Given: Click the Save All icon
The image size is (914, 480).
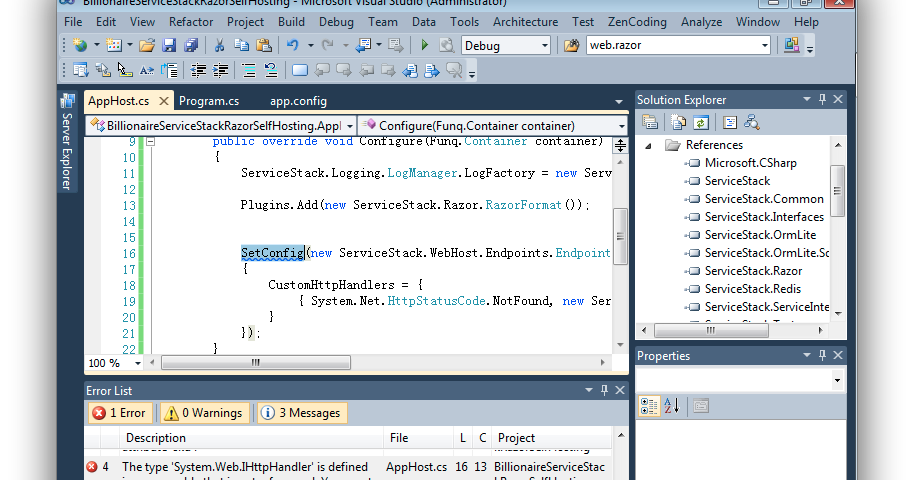Looking at the screenshot, I should (191, 45).
